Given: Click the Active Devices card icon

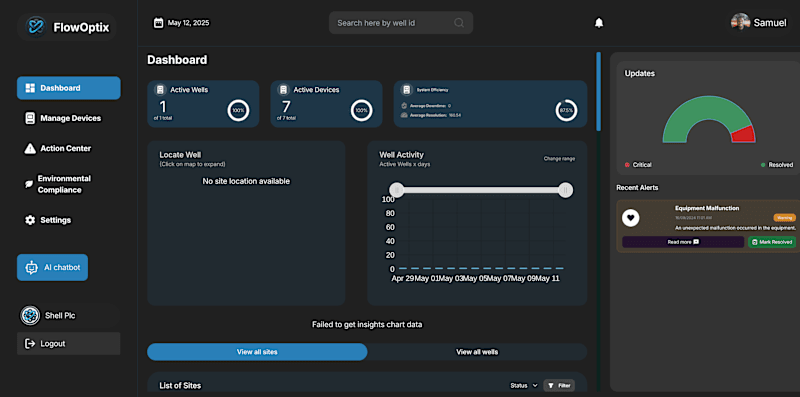Looking at the screenshot, I should pos(283,90).
